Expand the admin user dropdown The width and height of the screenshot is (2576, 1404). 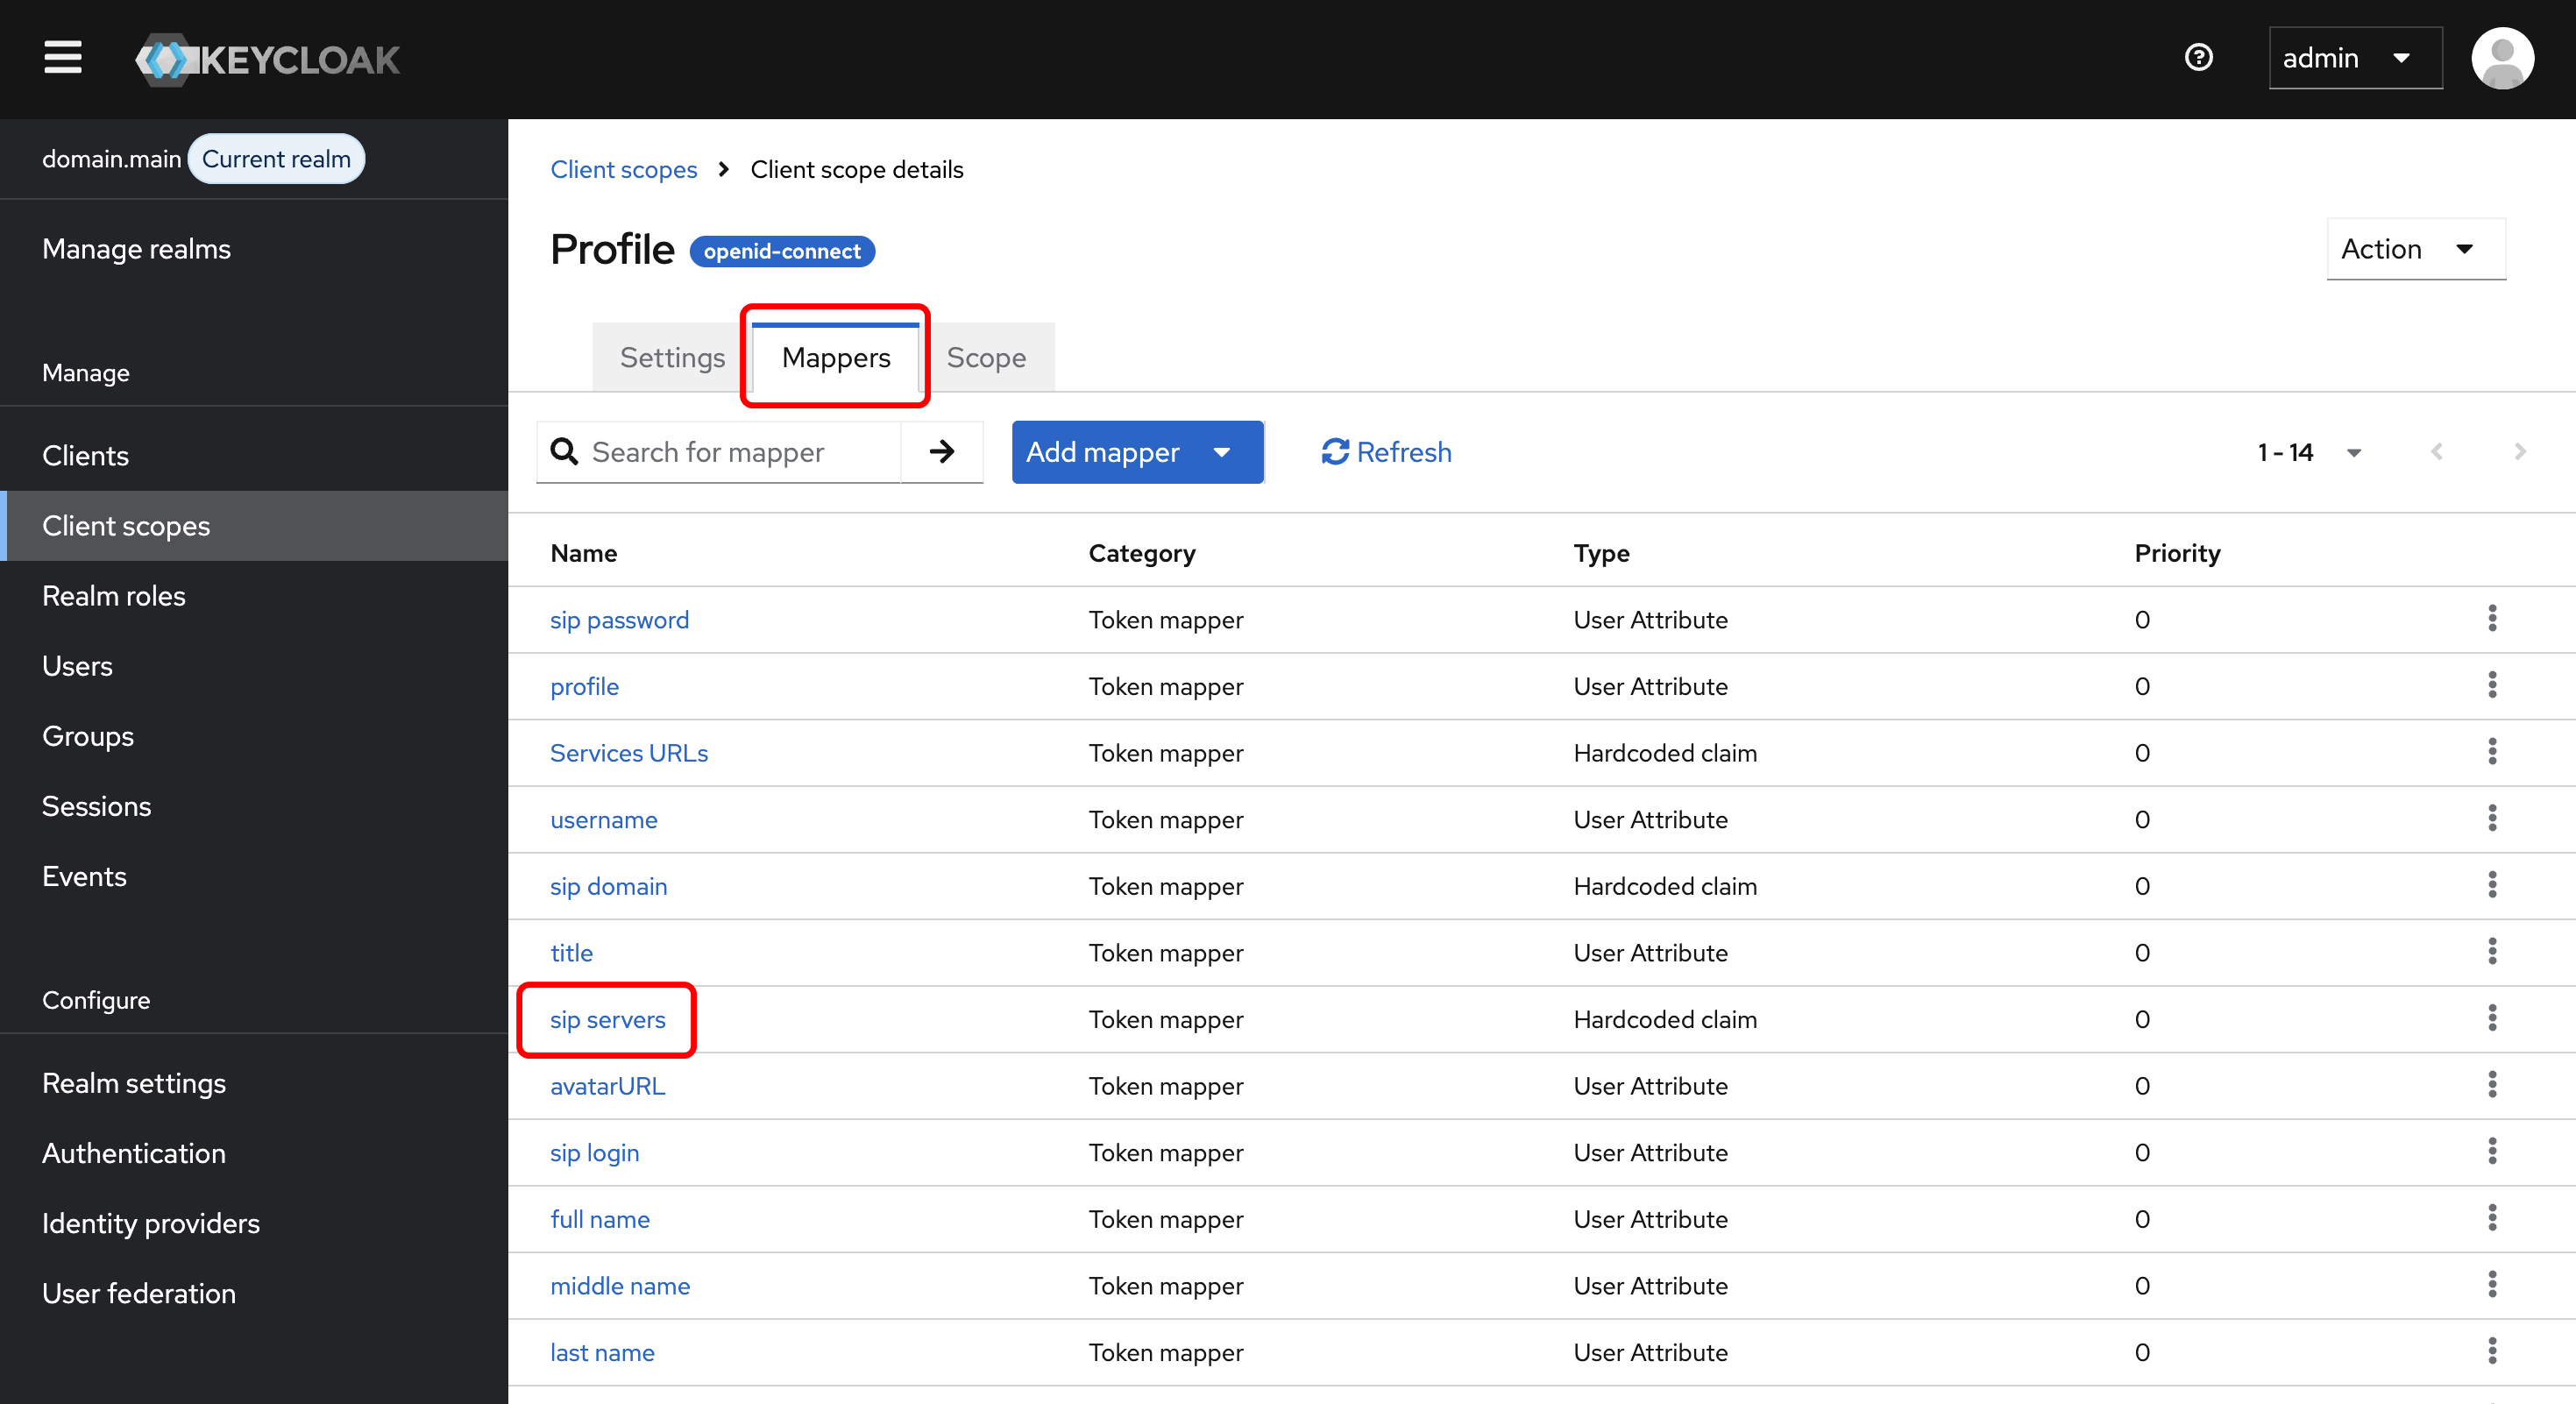[2354, 58]
